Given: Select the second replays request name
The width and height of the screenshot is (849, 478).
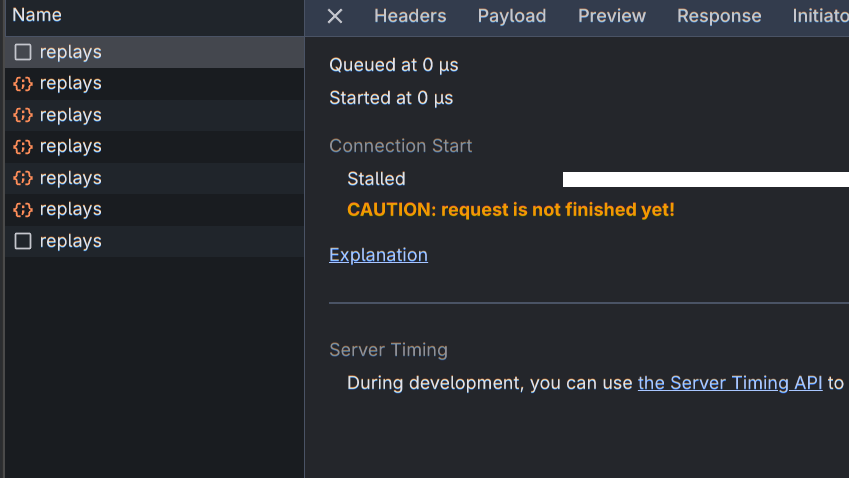Looking at the screenshot, I should (x=71, y=84).
